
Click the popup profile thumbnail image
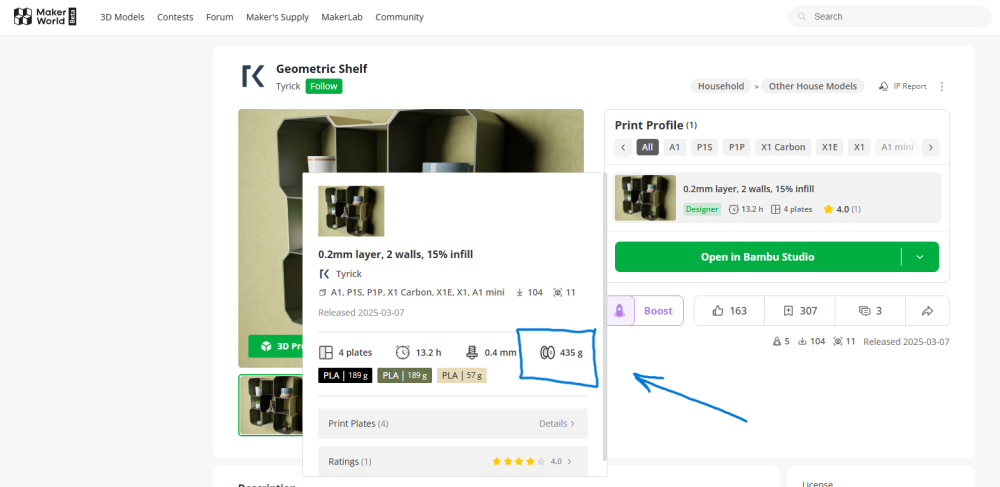click(351, 211)
